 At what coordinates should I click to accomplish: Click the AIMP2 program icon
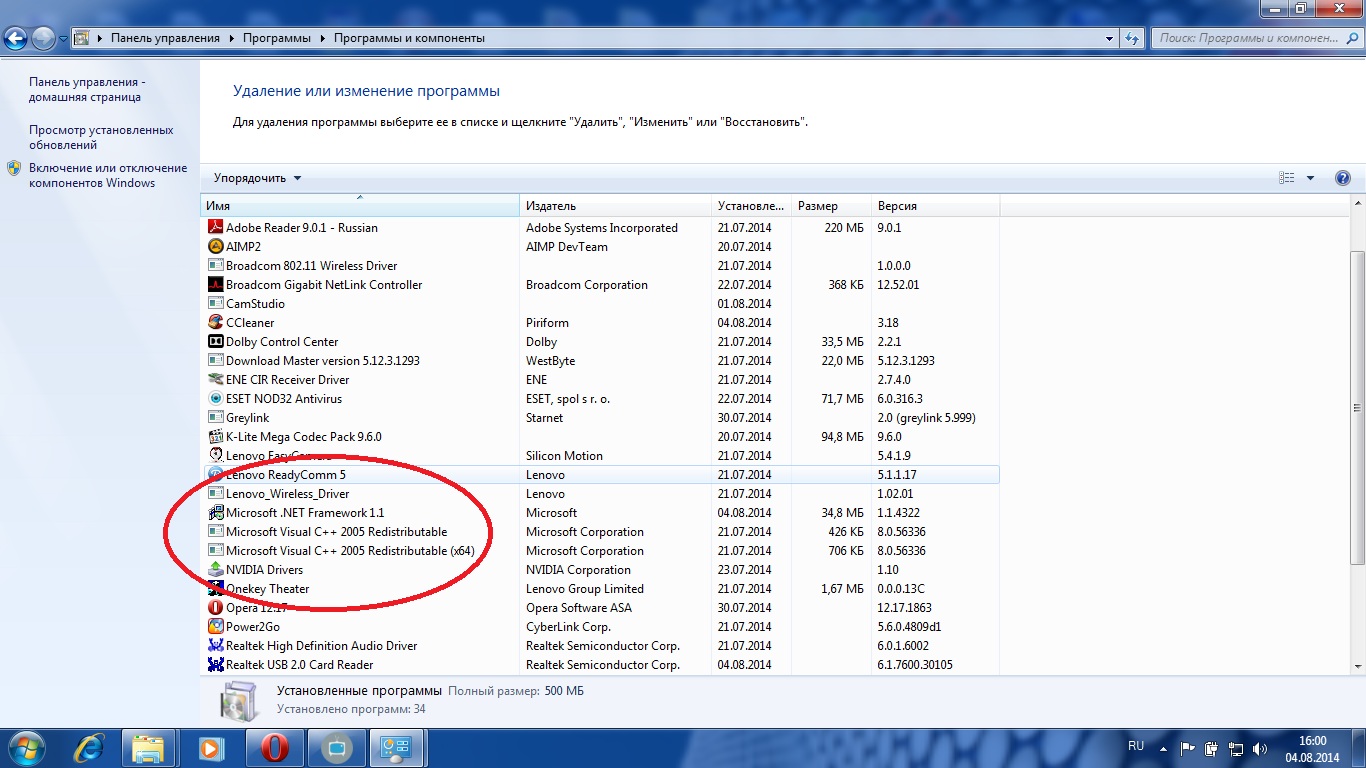(215, 247)
